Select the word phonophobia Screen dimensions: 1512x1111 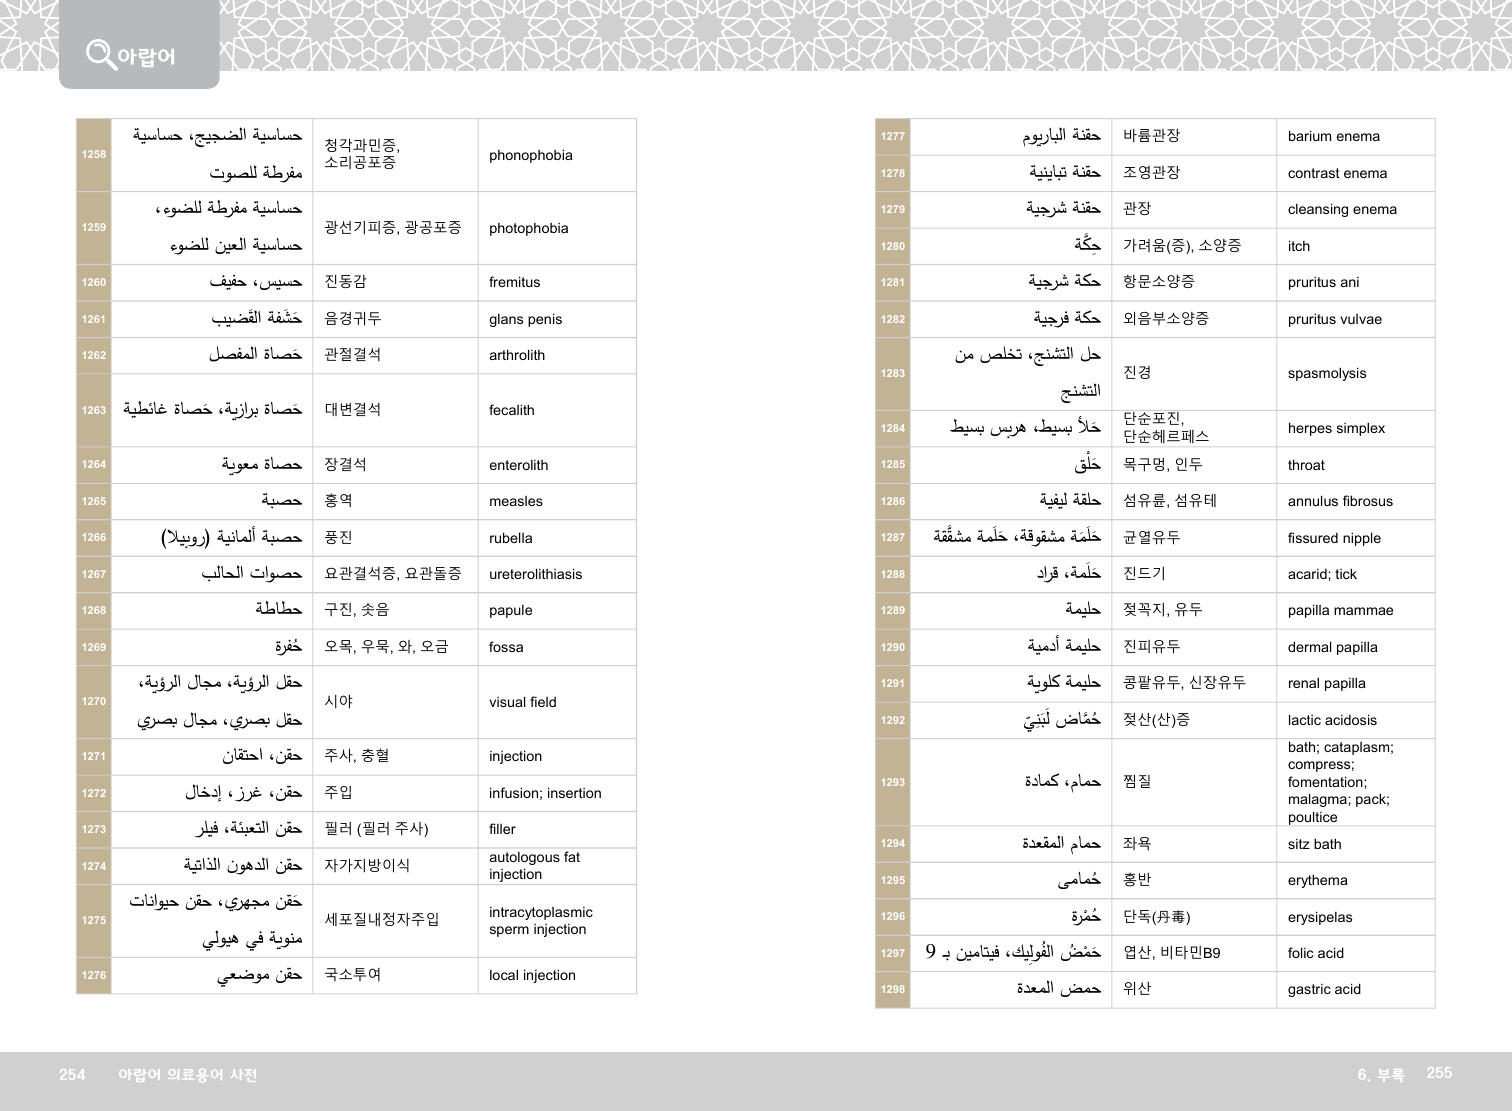(531, 155)
